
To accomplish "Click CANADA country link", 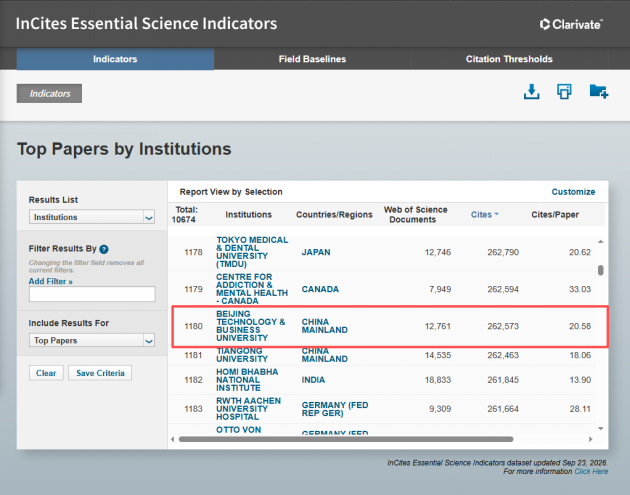I will tap(320, 289).
